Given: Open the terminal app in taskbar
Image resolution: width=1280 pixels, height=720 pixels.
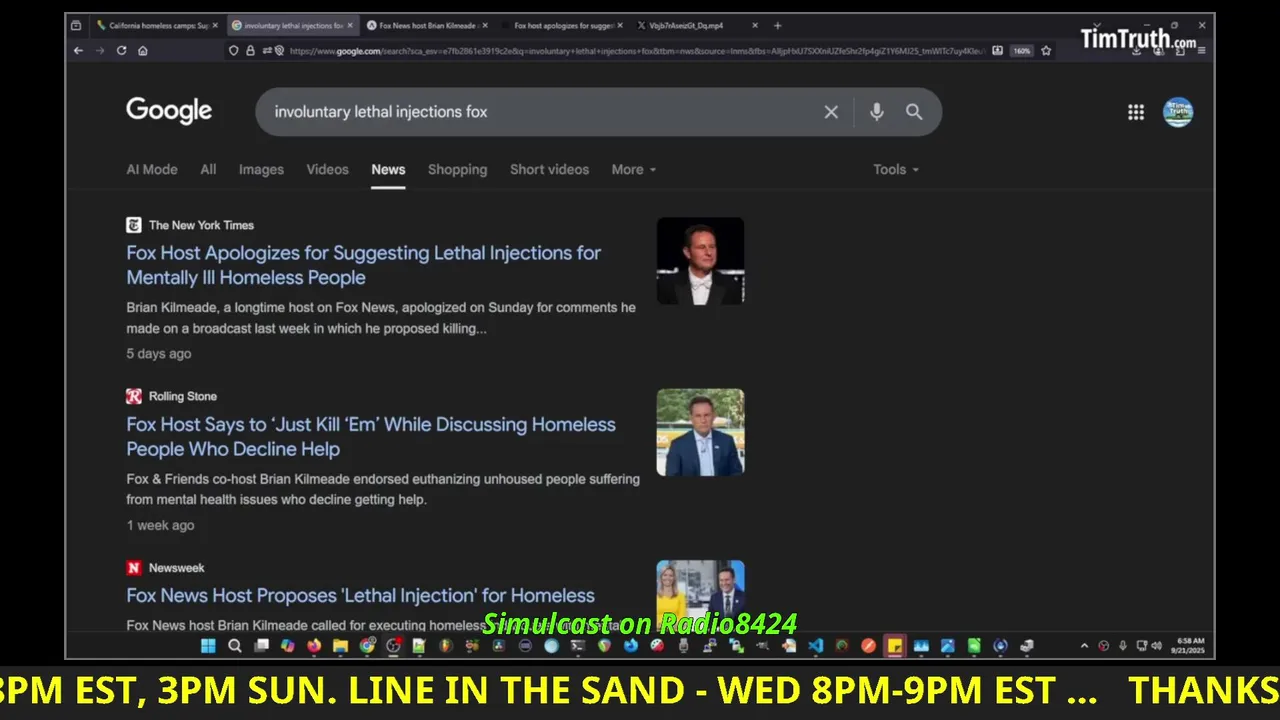Looking at the screenshot, I should (x=578, y=646).
